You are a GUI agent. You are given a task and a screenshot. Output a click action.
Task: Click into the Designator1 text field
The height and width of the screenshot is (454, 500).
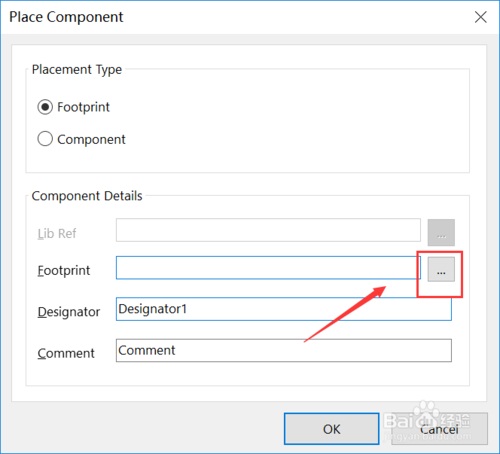(284, 309)
